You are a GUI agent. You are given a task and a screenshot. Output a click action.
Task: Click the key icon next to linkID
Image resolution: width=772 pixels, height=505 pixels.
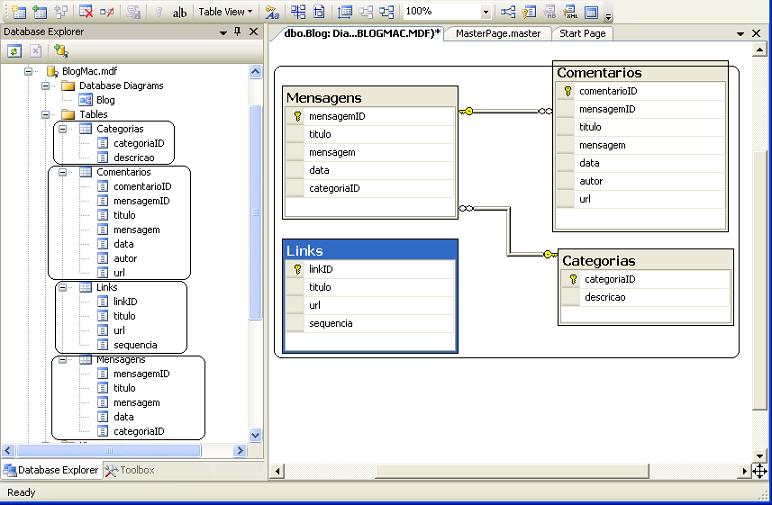pyautogui.click(x=297, y=270)
